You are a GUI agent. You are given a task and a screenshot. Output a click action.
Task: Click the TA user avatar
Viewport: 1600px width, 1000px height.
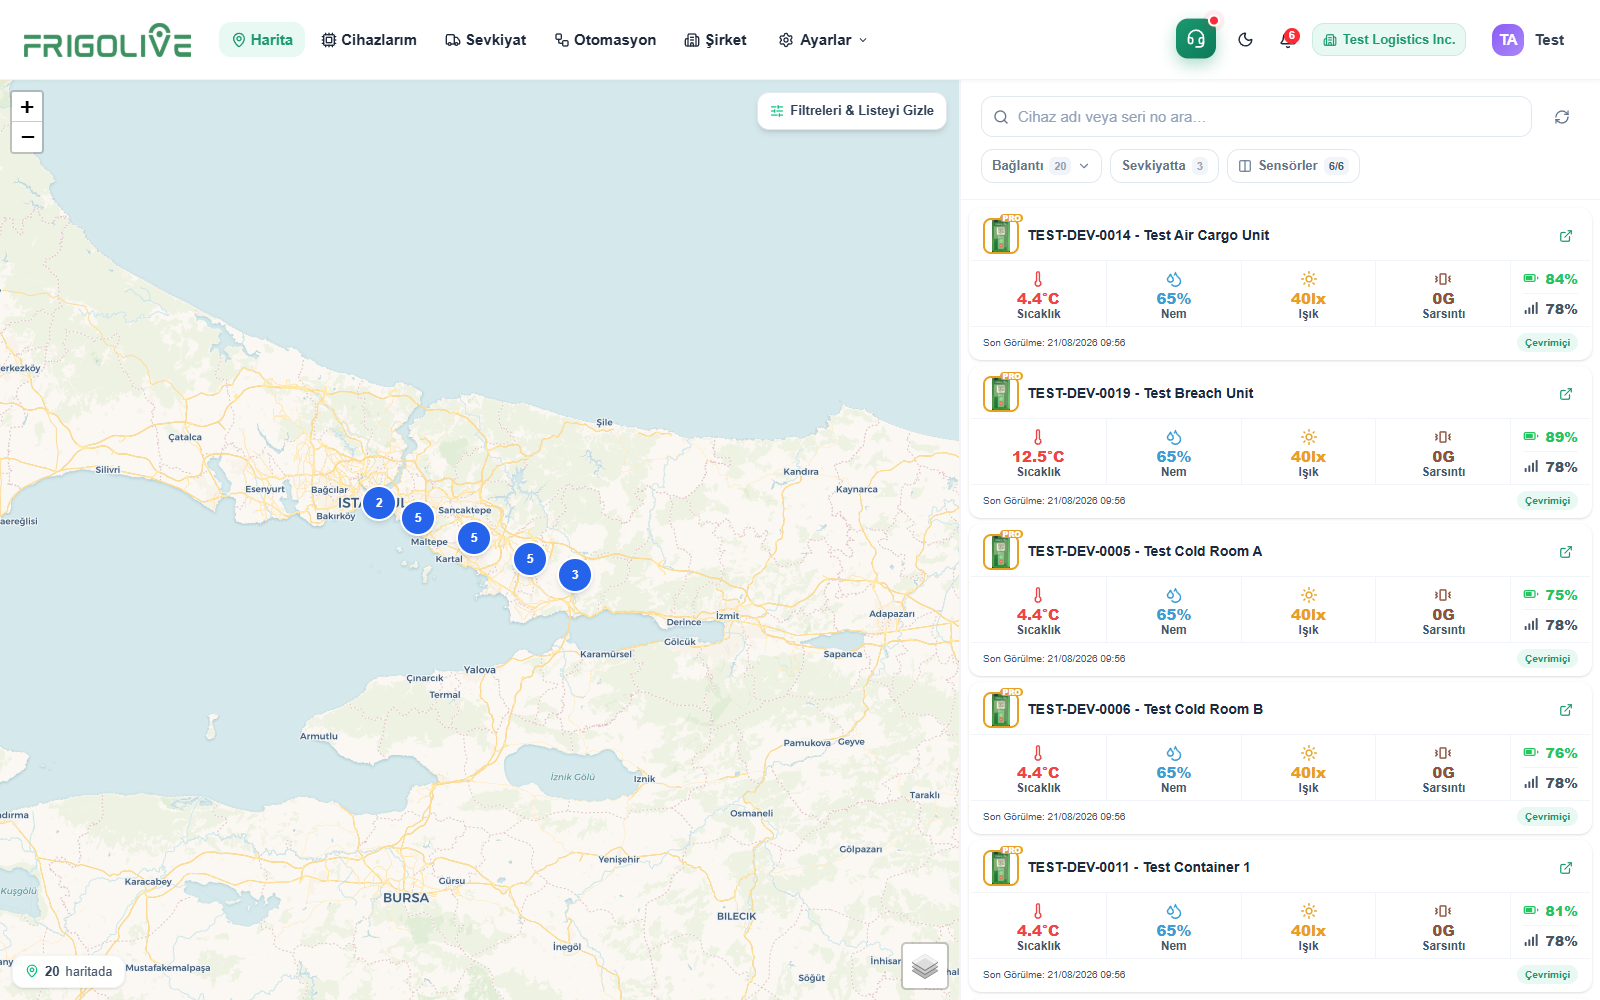(1508, 40)
